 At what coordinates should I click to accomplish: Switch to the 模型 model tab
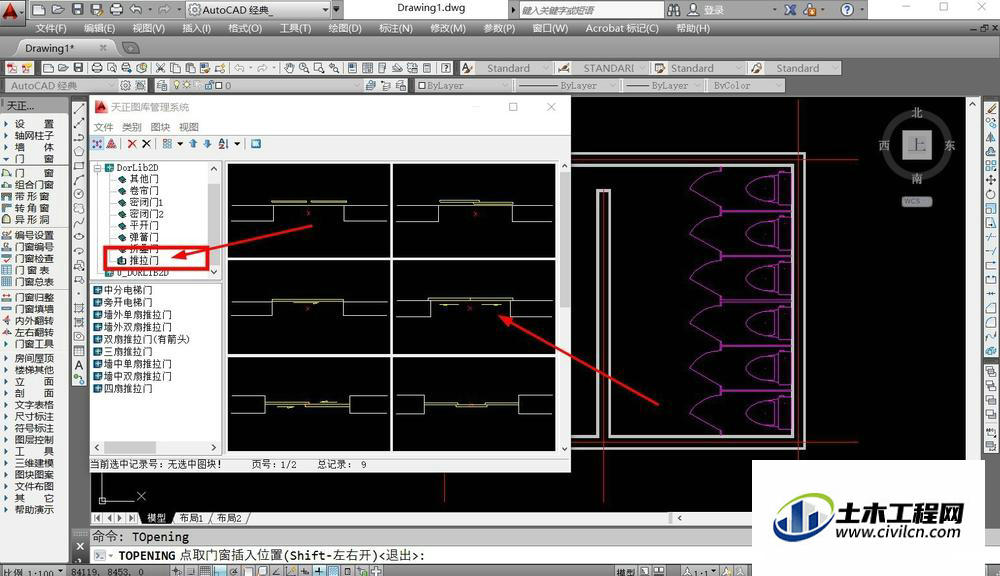click(x=156, y=518)
